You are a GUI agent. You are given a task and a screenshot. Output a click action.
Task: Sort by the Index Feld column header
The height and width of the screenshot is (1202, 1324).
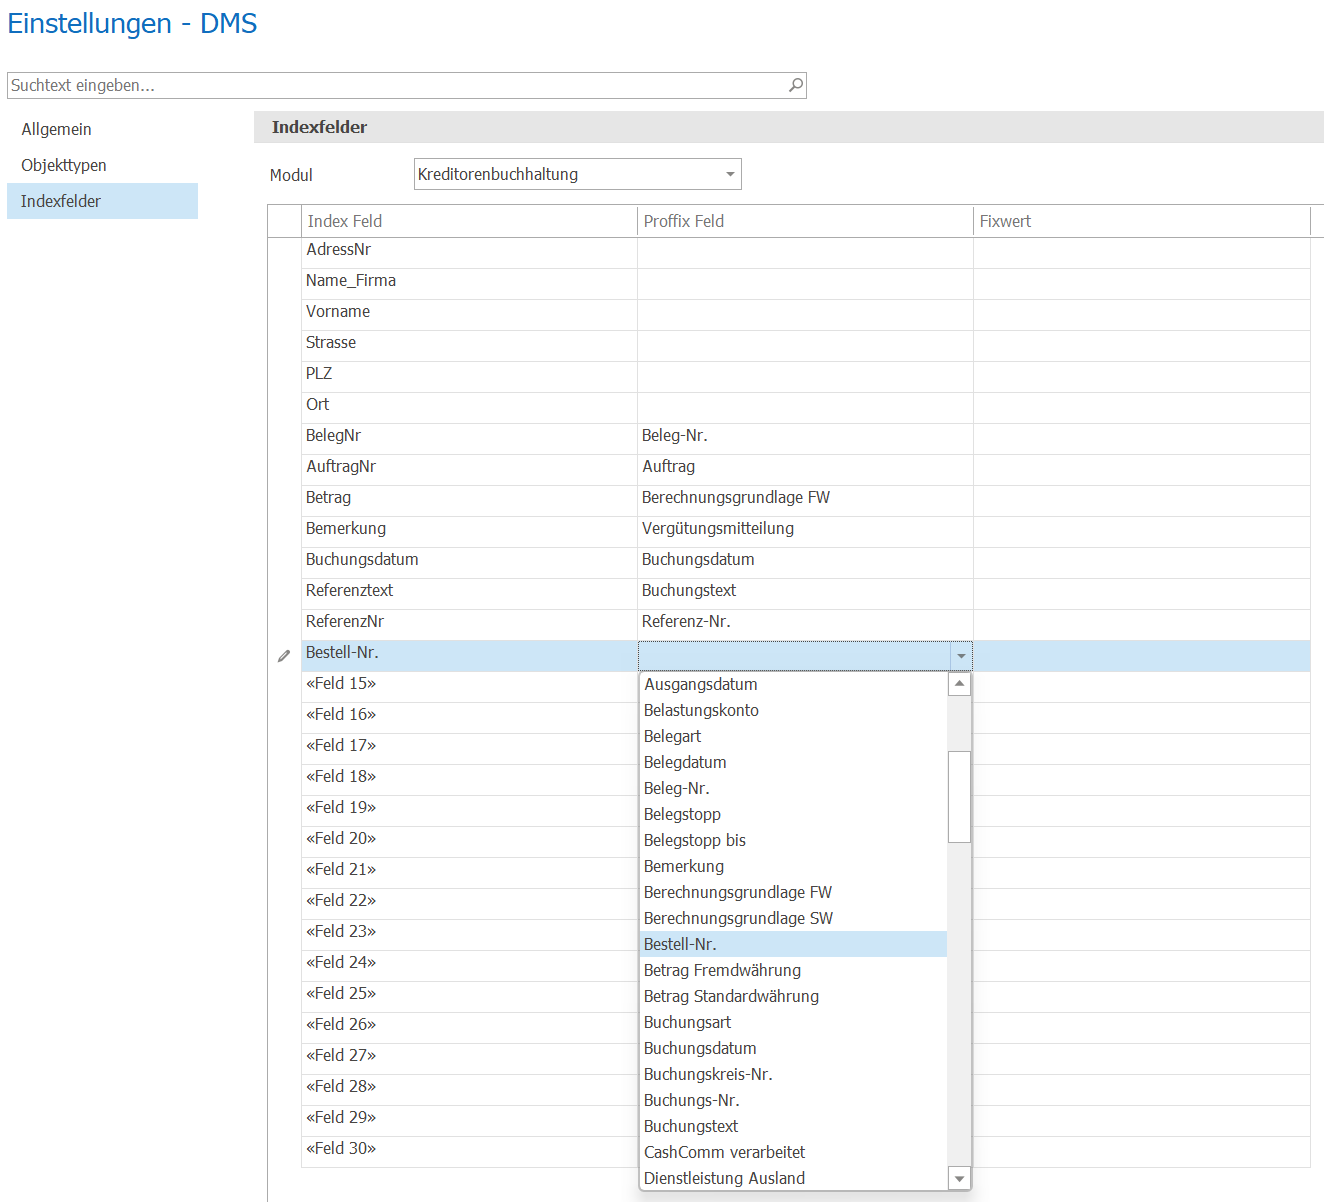(469, 221)
